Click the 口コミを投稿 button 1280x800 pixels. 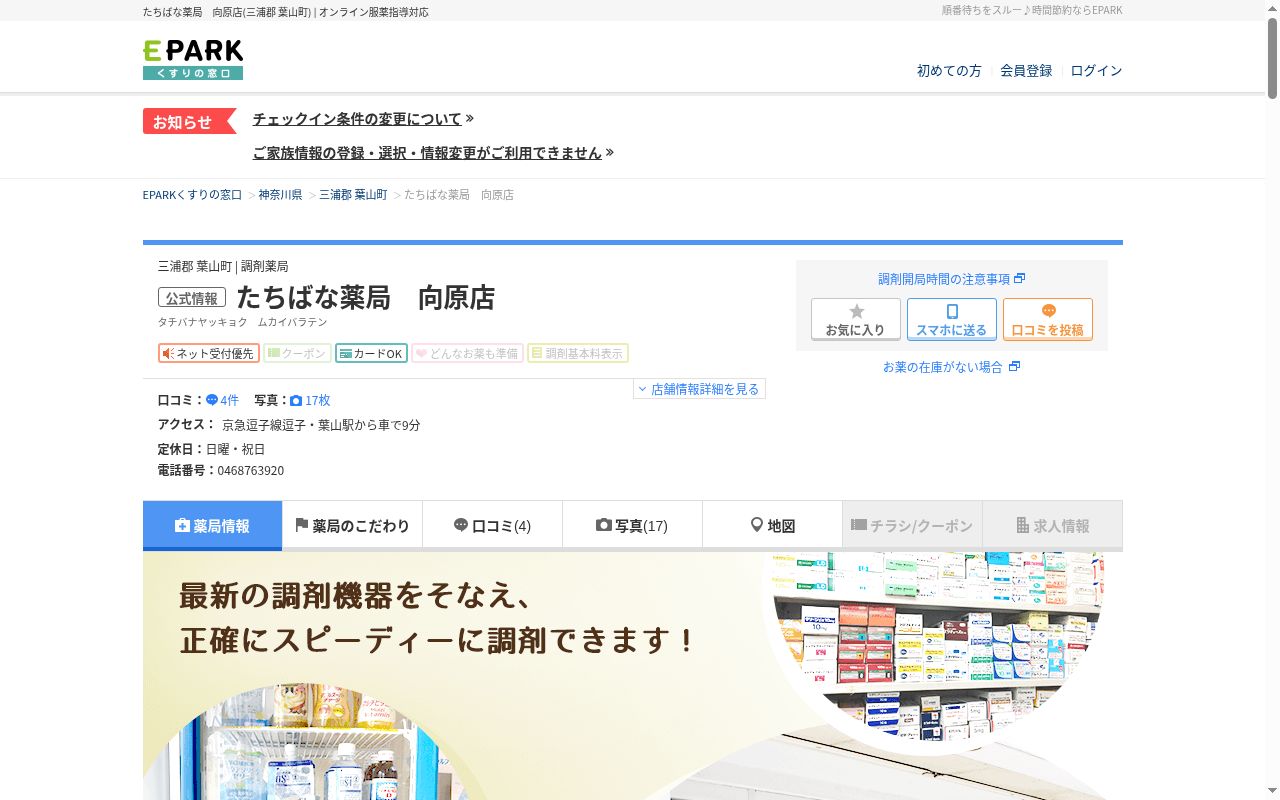click(1048, 319)
